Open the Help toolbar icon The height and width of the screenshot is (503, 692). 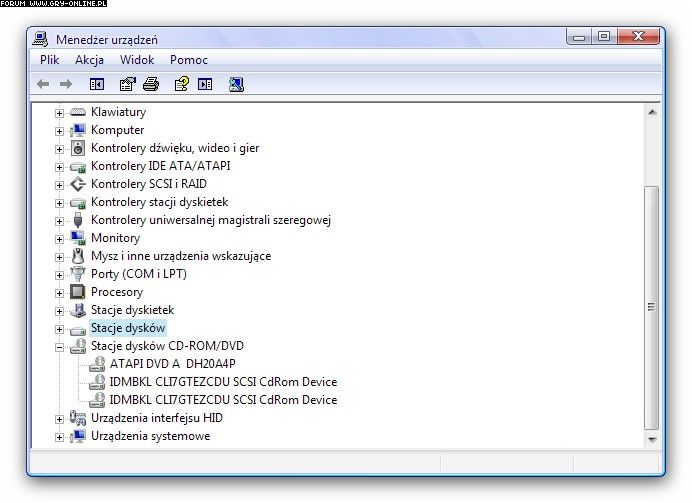(181, 85)
